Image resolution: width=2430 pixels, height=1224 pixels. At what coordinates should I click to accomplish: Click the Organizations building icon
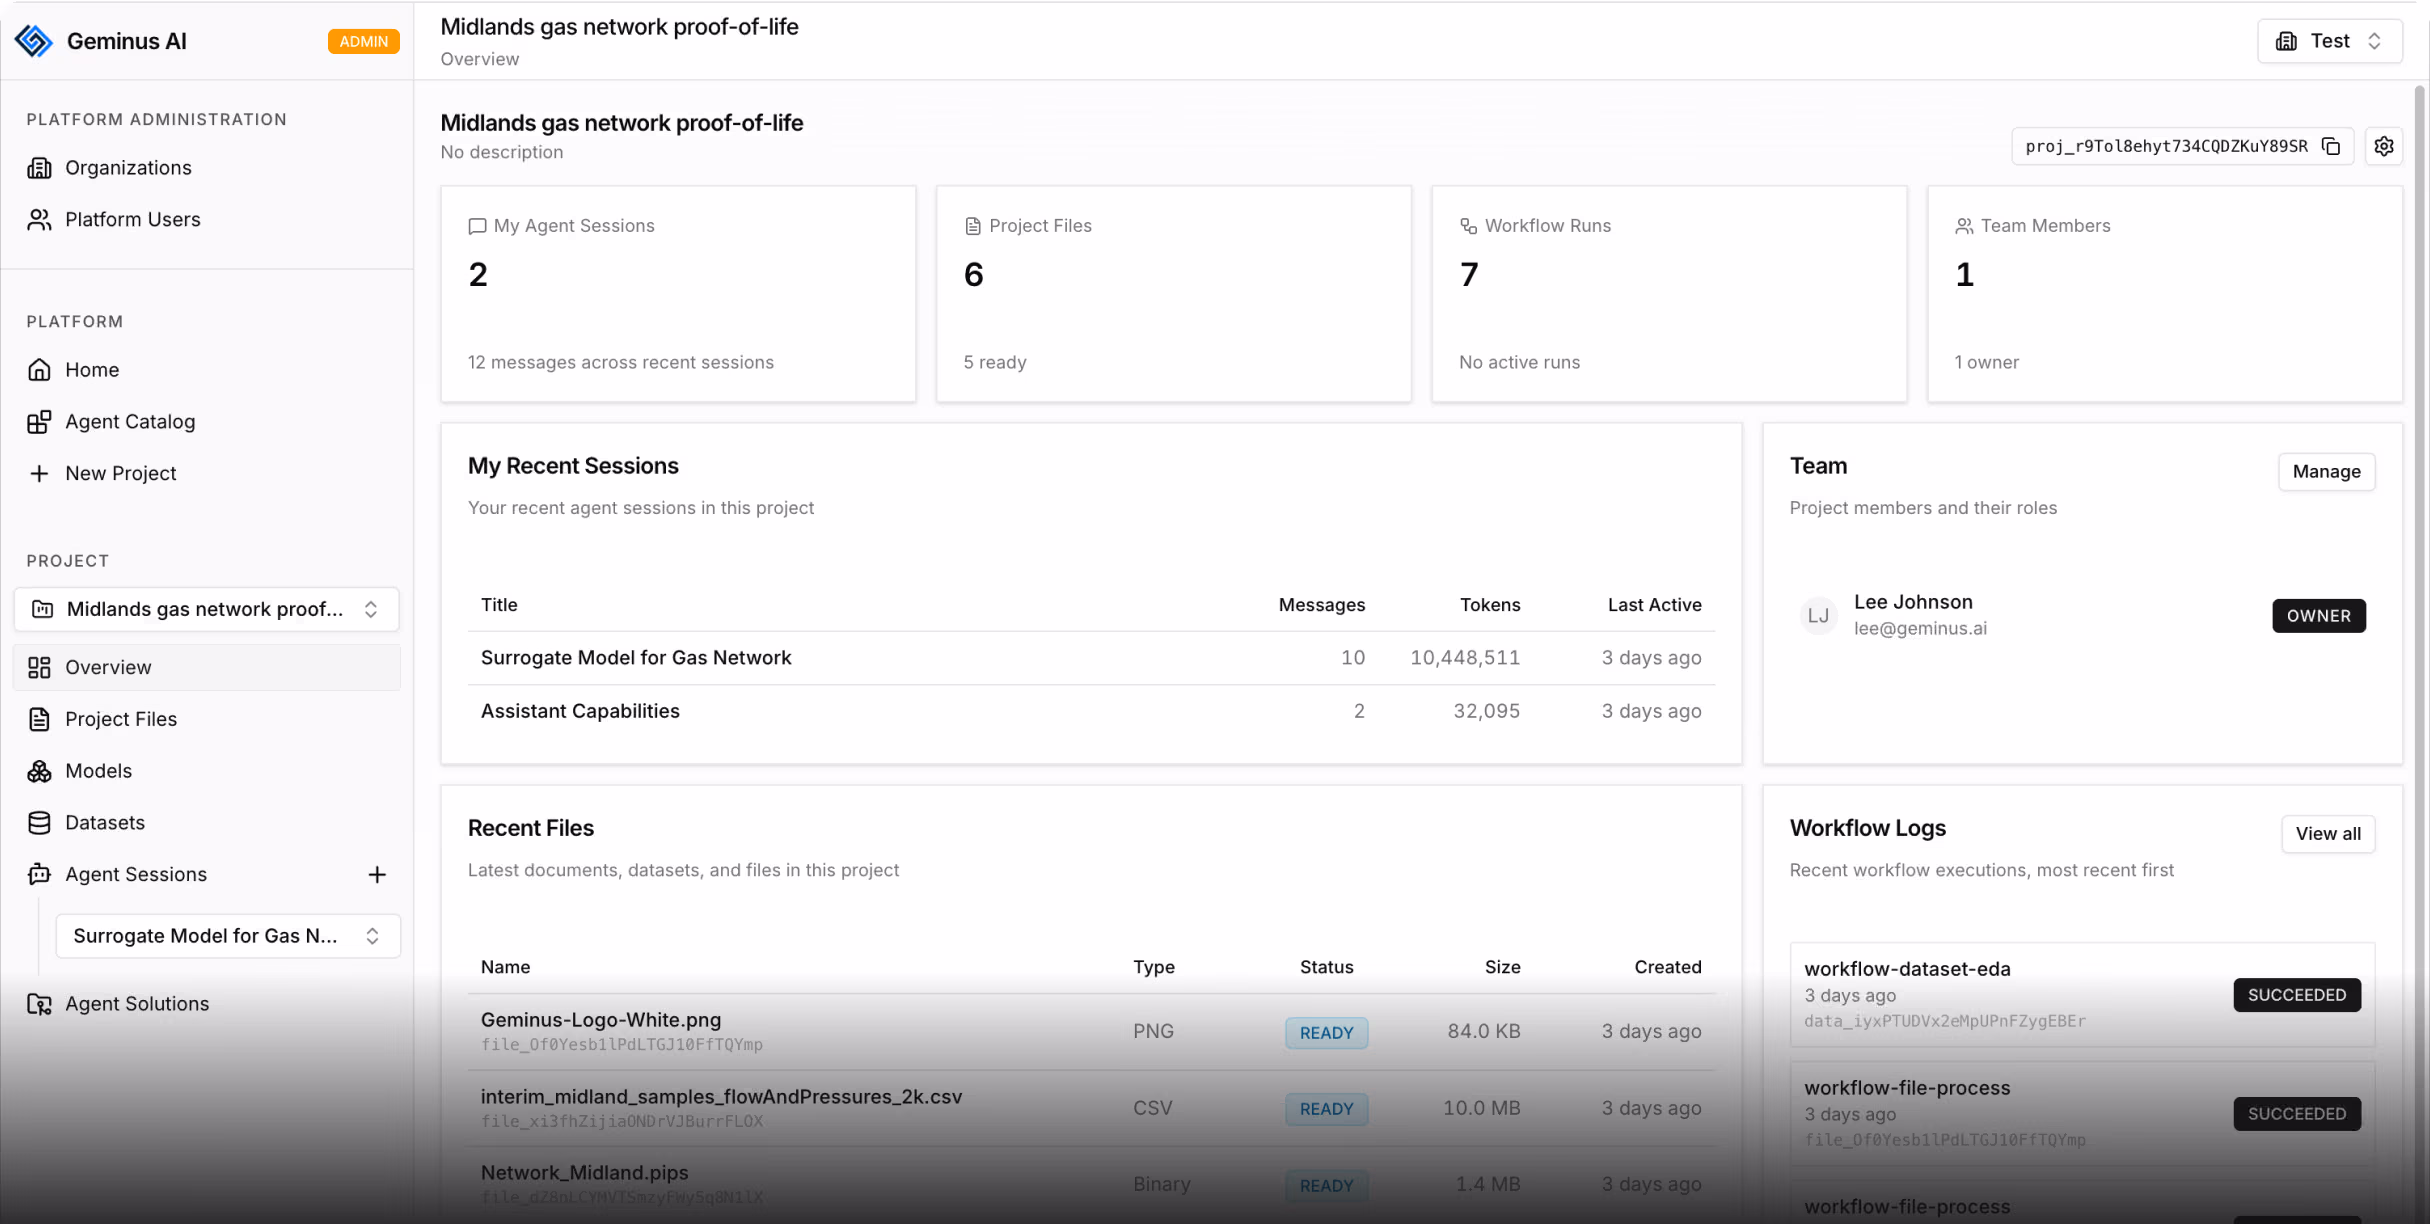39,168
